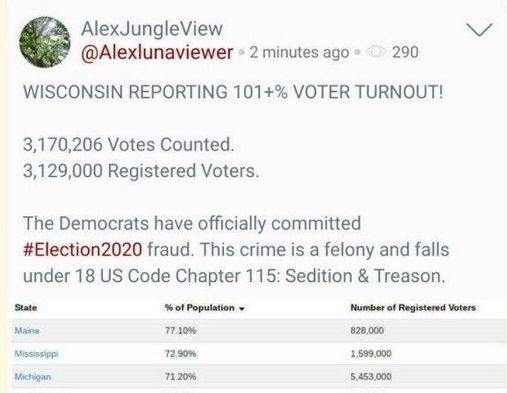
Task: Open the @Alexlunaviewer handle link
Action: pos(157,52)
